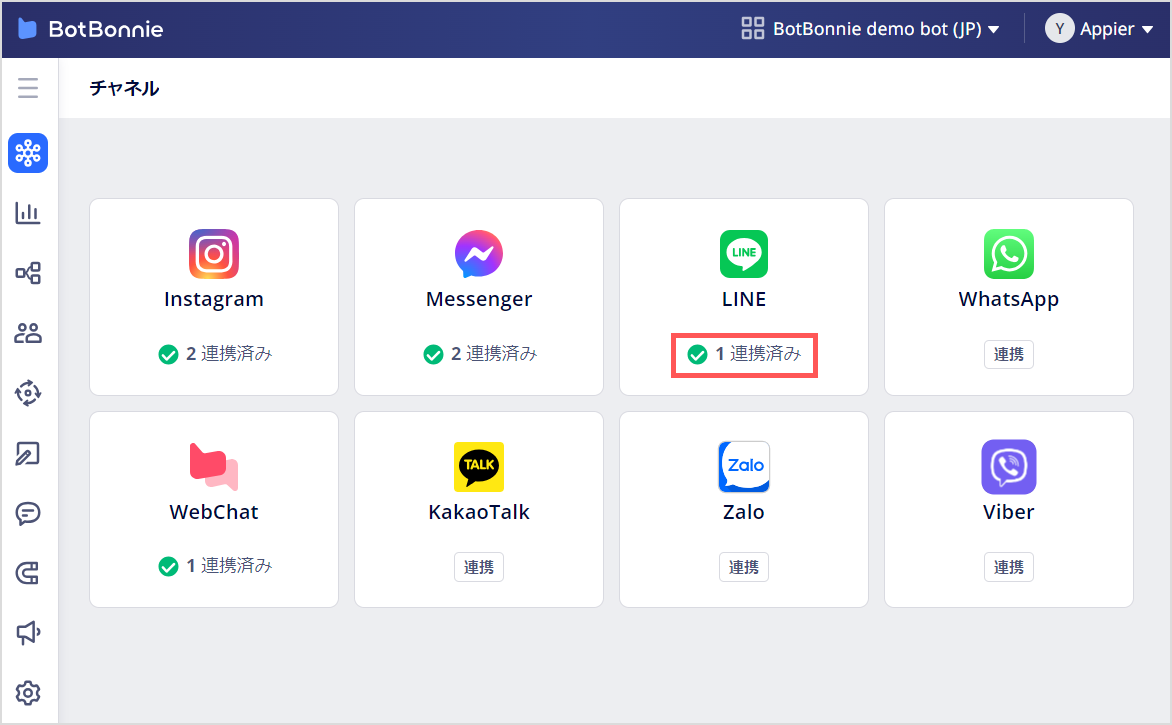Click the チャネル page heading
Image resolution: width=1172 pixels, height=725 pixels.
tap(124, 88)
